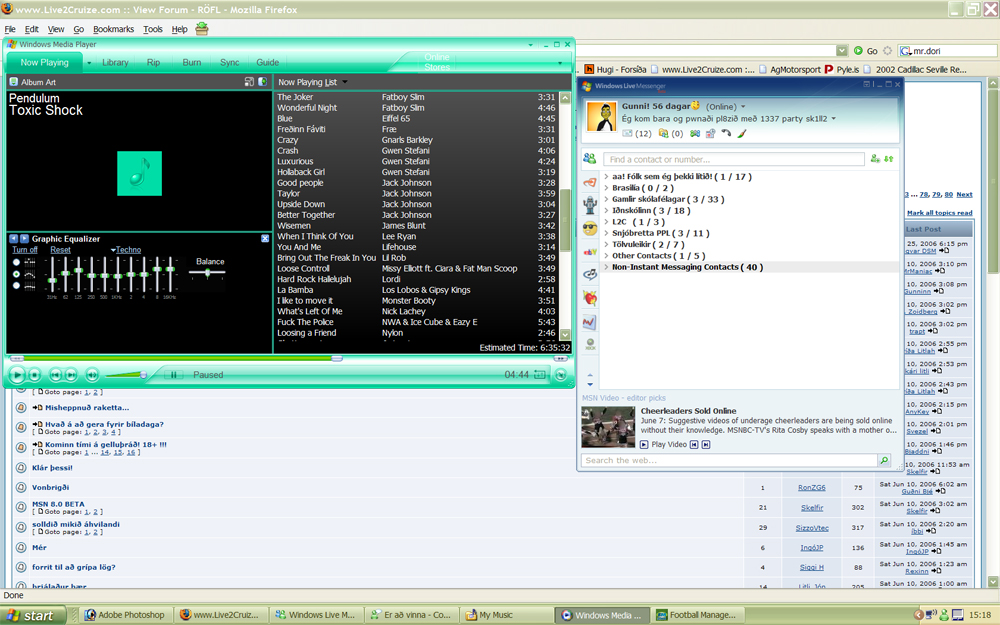
Task: Open the Now Playing tab options arrow
Action: [x=89, y=62]
